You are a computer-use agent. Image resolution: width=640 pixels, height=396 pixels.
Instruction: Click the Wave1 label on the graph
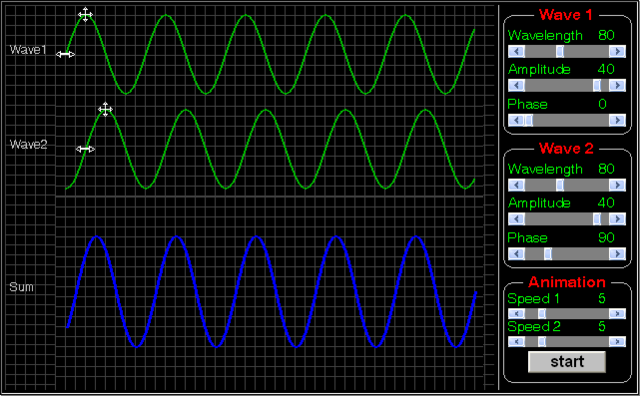pos(28,50)
